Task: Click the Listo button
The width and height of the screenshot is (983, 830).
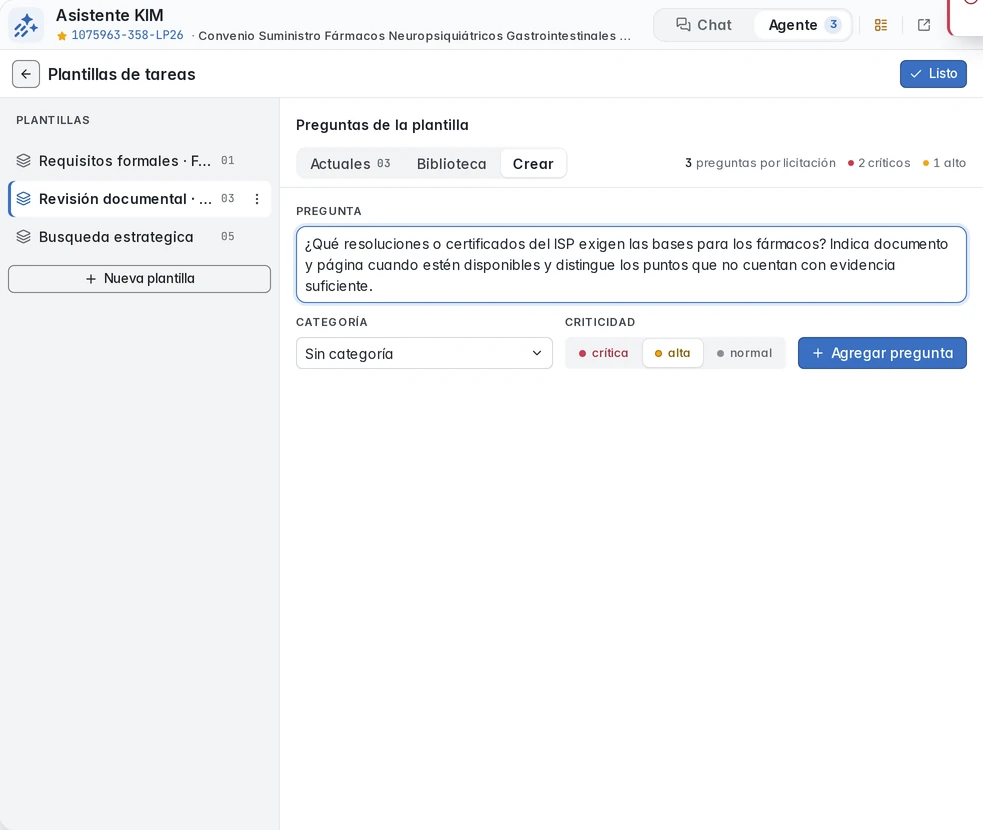Action: tap(933, 74)
